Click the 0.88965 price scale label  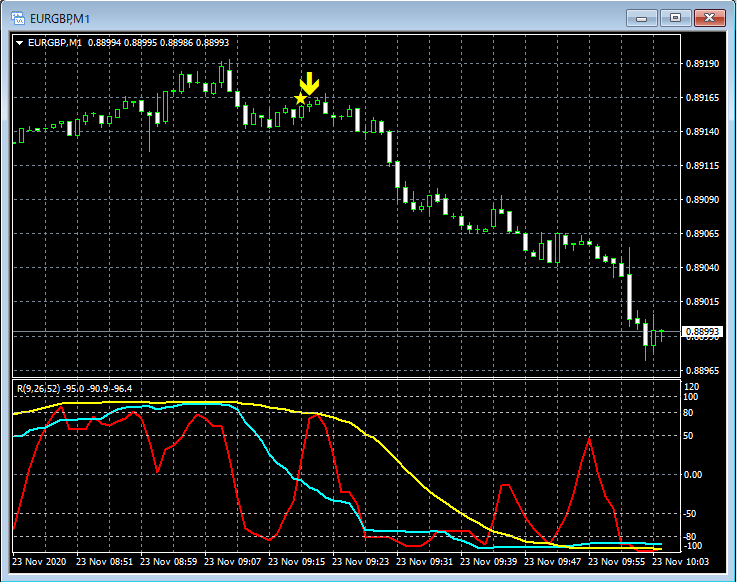pos(702,370)
